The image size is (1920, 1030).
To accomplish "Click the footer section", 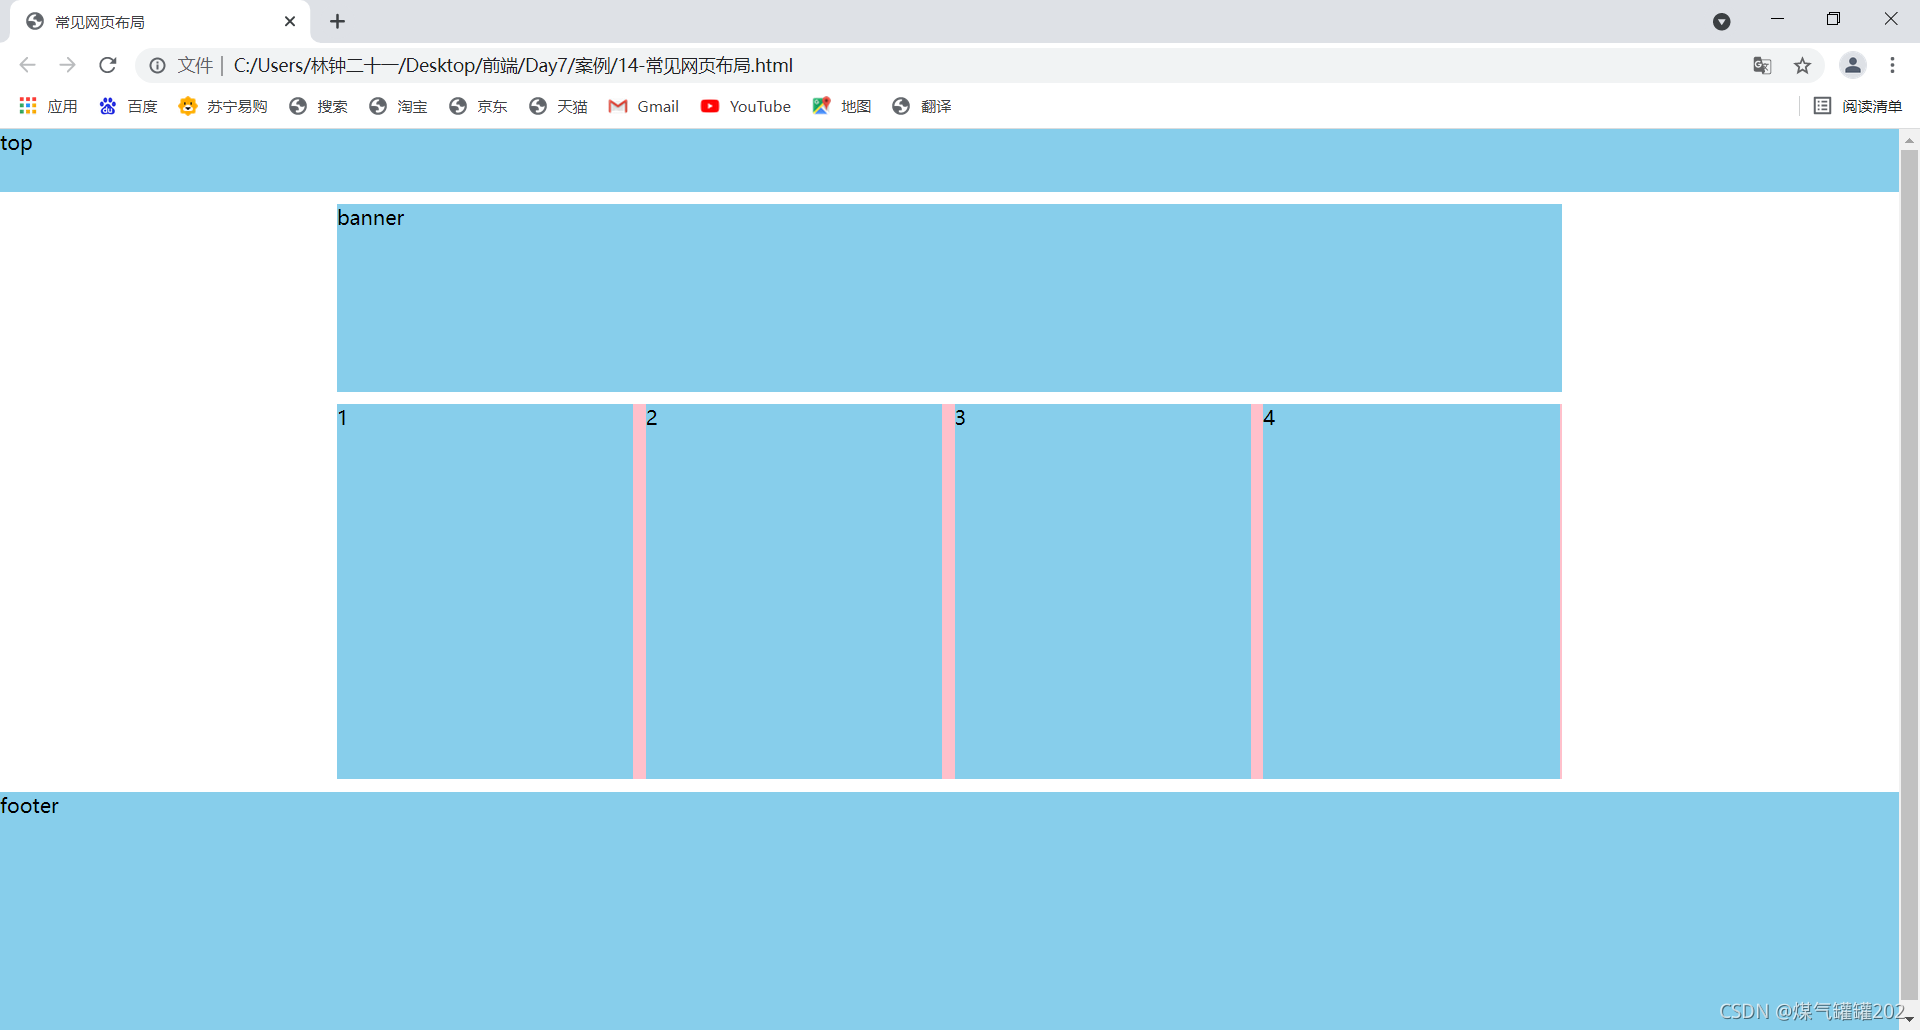I will pyautogui.click(x=949, y=911).
